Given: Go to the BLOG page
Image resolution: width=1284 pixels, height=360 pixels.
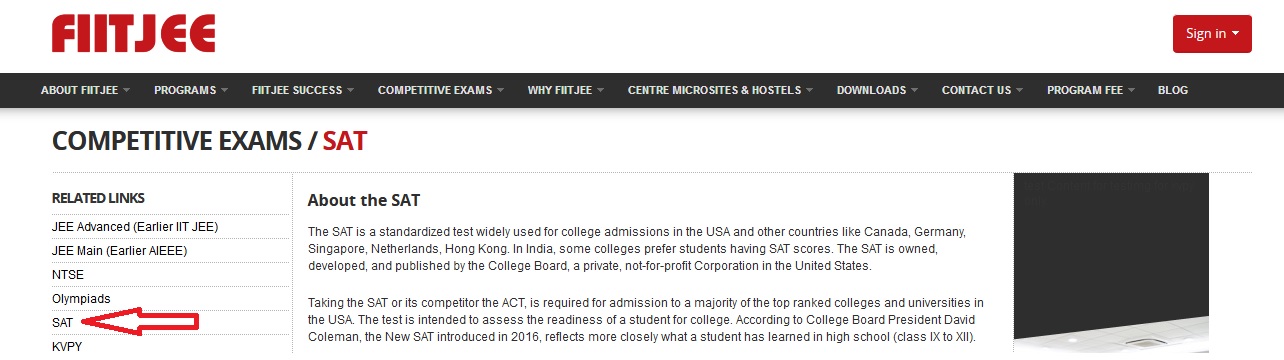Looking at the screenshot, I should [1173, 90].
